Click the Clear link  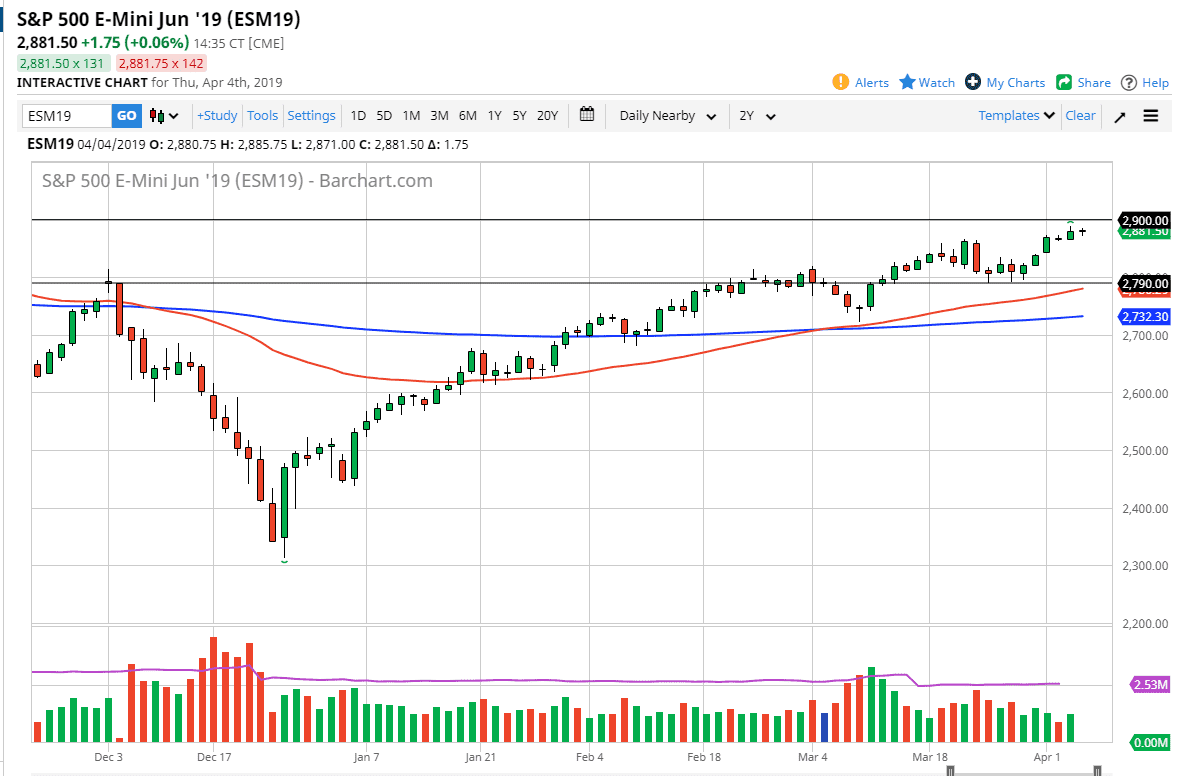click(x=1080, y=116)
